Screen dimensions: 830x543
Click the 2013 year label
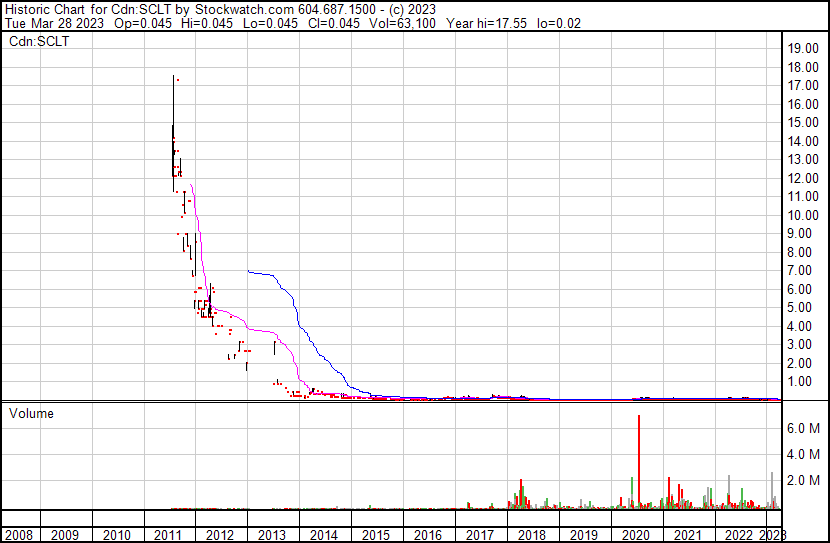click(x=273, y=534)
